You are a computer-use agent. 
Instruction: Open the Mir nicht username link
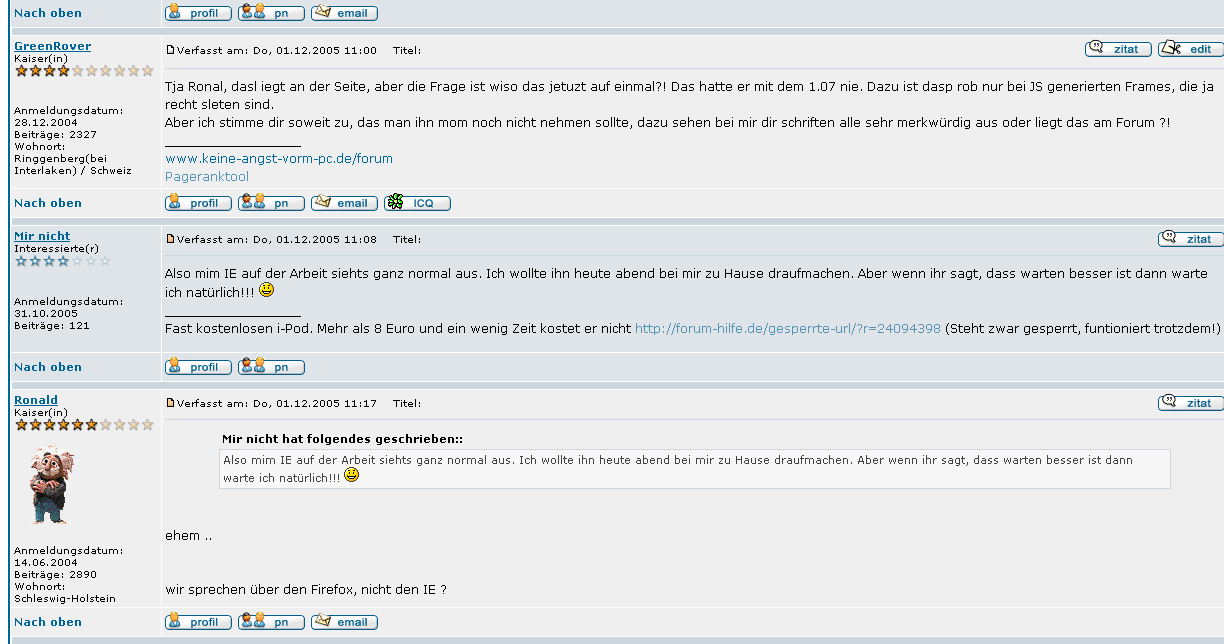click(x=42, y=236)
